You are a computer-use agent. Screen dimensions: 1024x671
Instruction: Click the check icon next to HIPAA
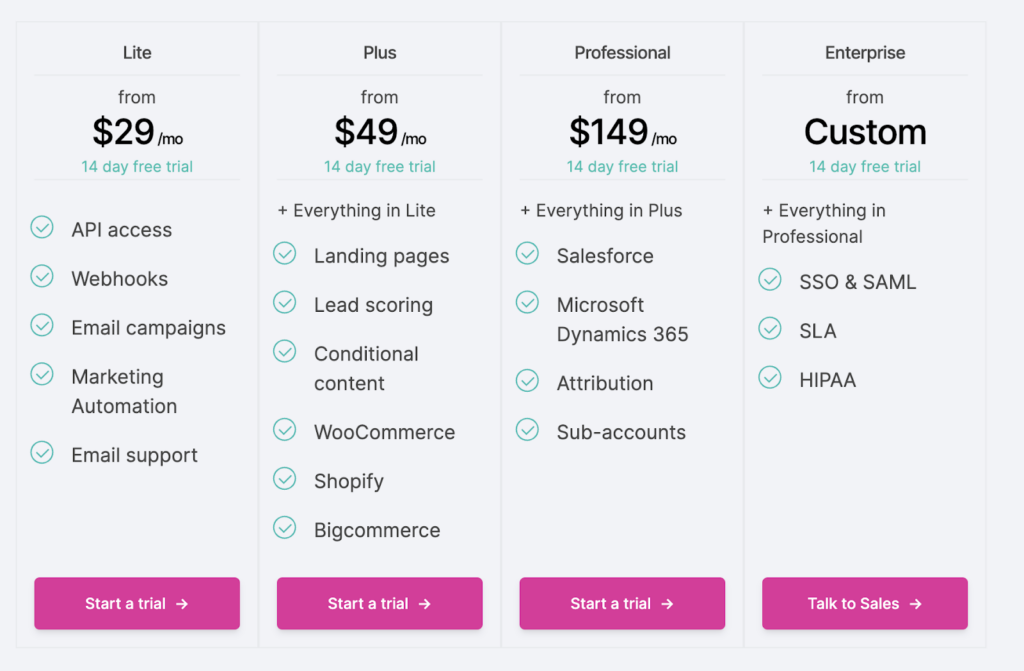coord(770,378)
